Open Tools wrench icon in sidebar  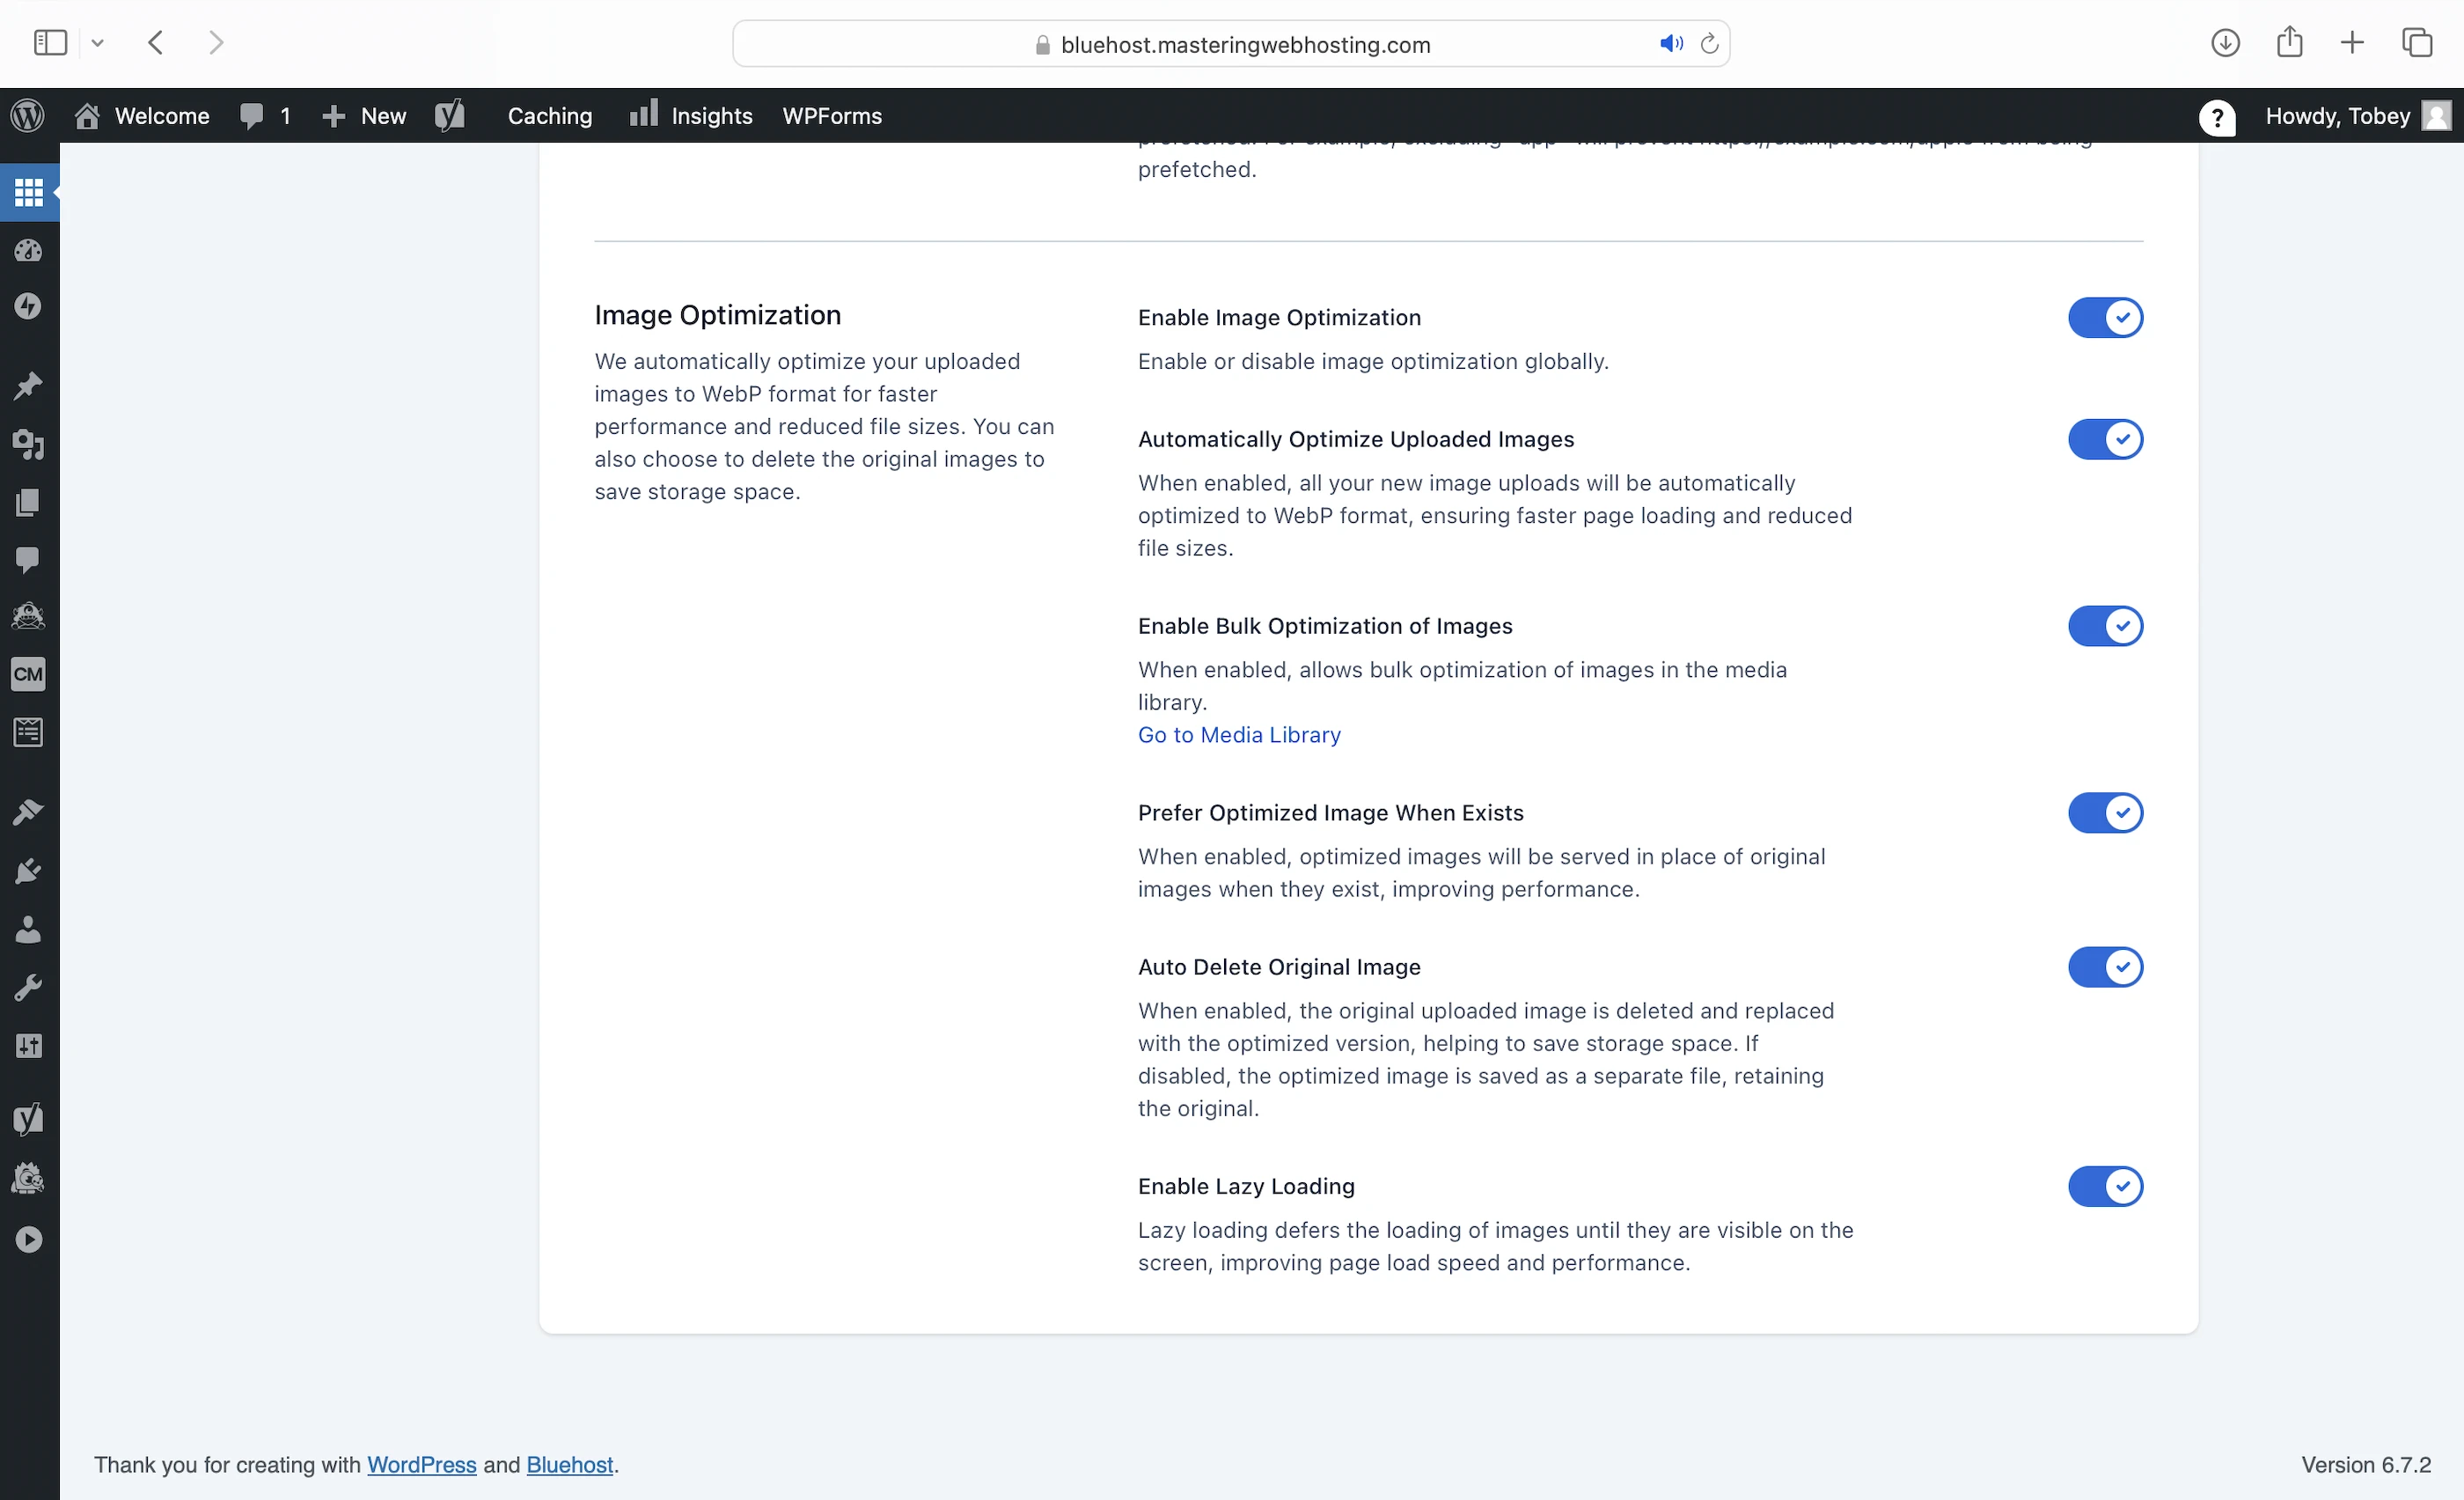(28, 988)
